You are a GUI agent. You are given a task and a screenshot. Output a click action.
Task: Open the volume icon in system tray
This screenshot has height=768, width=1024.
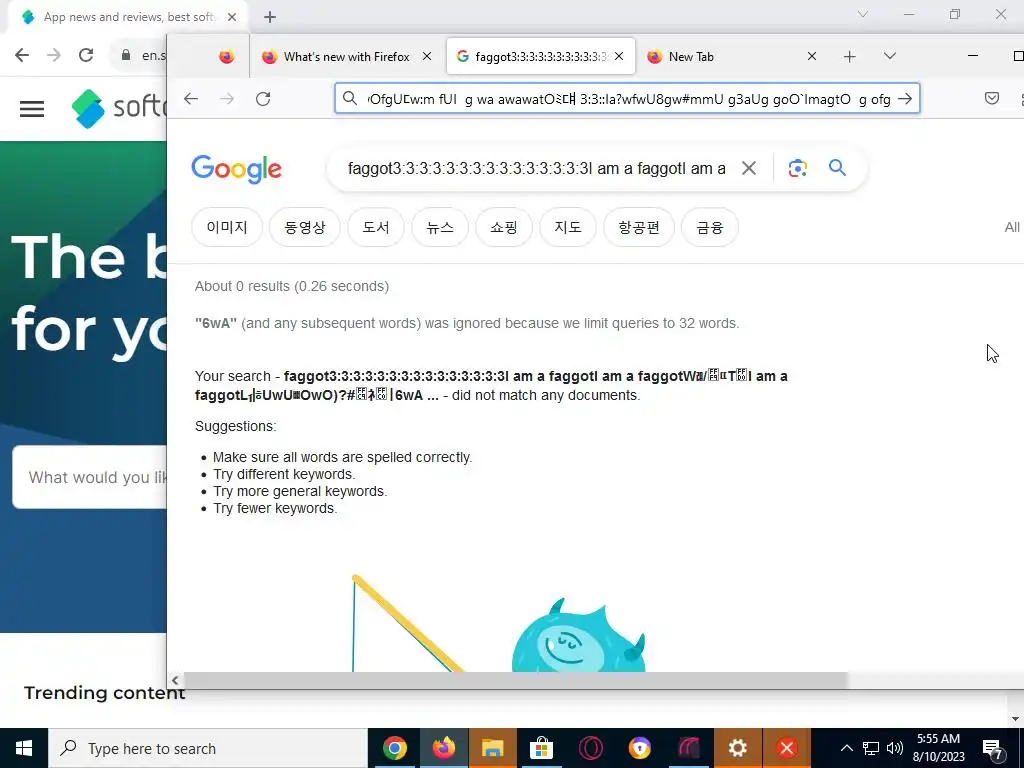(x=895, y=748)
